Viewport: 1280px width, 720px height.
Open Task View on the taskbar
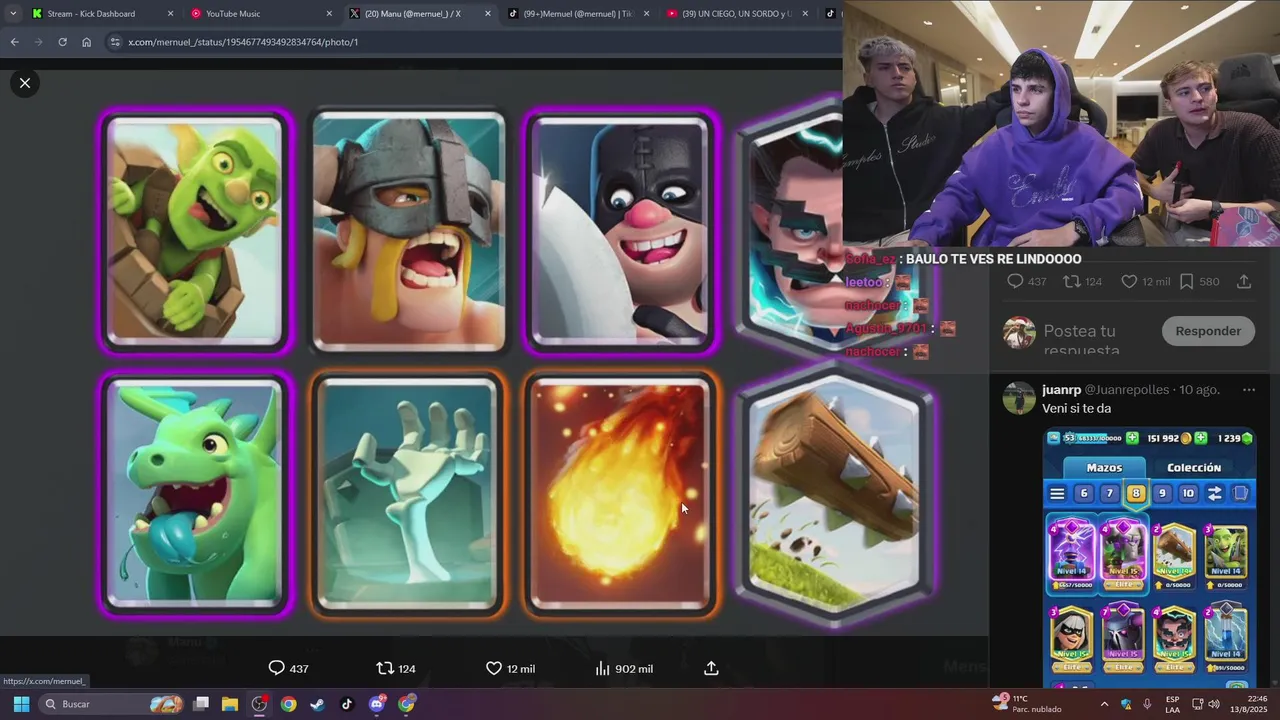coord(201,704)
